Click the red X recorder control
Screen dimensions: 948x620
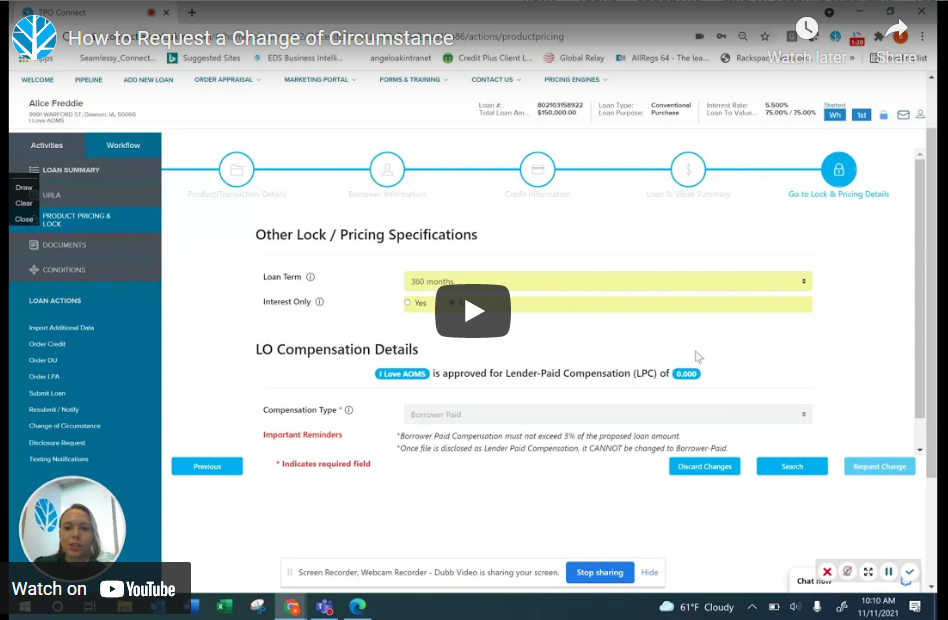(827, 572)
